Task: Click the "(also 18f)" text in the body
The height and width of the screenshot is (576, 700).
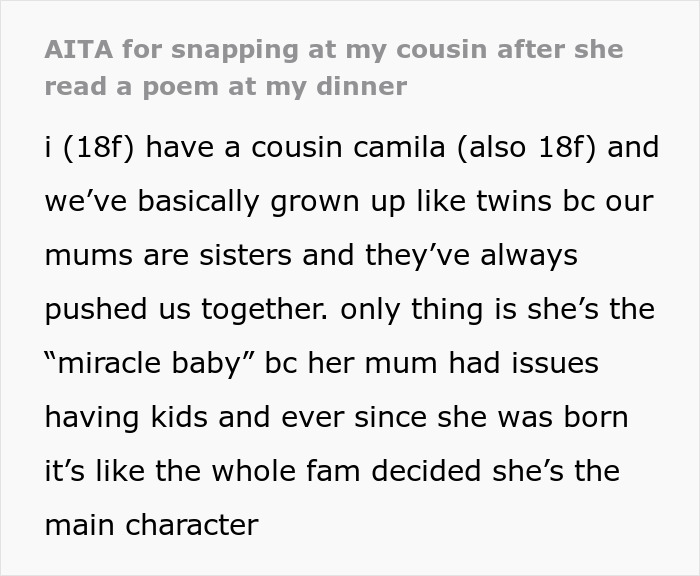Action: 527,148
